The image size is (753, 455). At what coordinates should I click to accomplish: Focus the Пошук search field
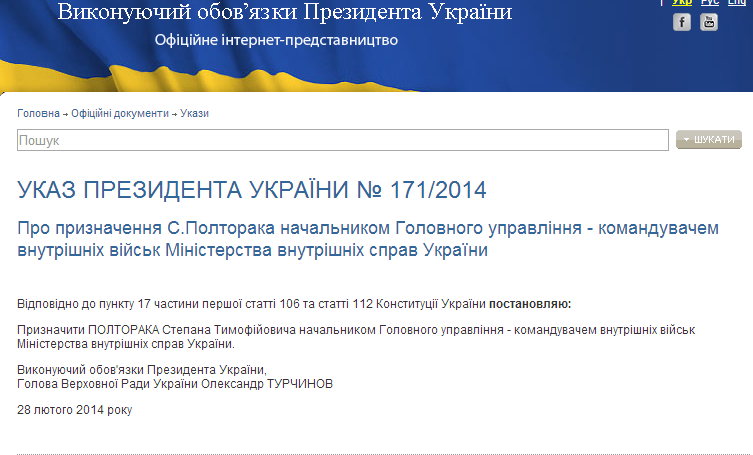point(343,140)
